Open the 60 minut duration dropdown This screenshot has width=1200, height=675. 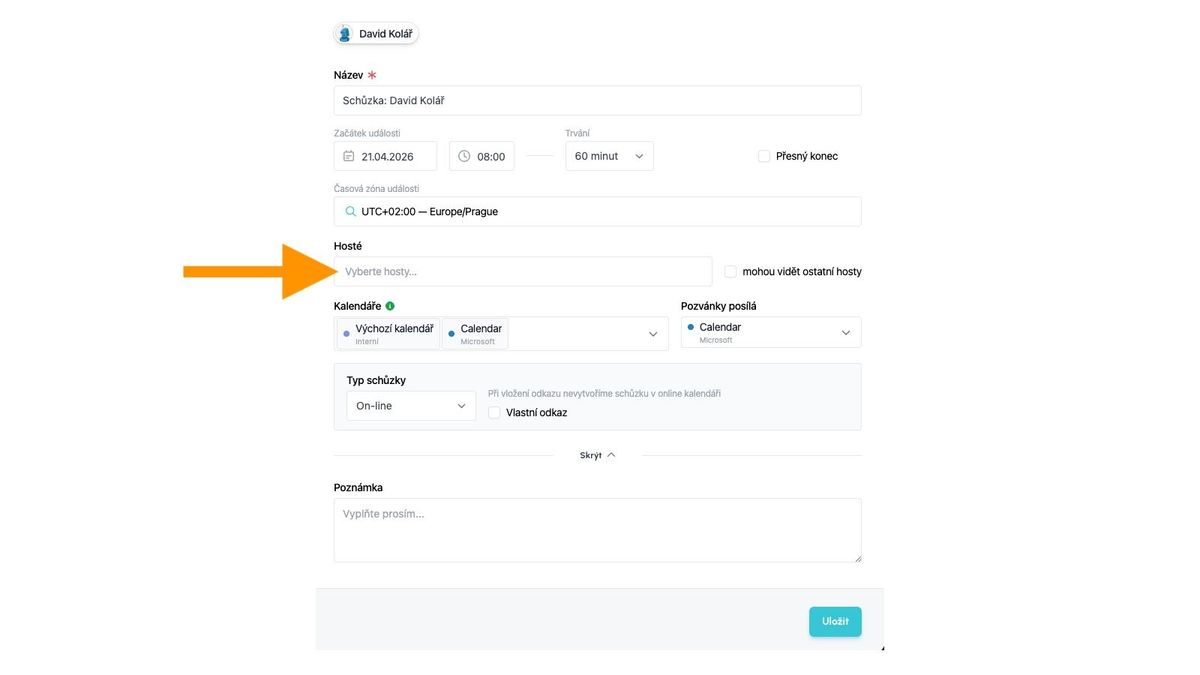click(x=609, y=156)
